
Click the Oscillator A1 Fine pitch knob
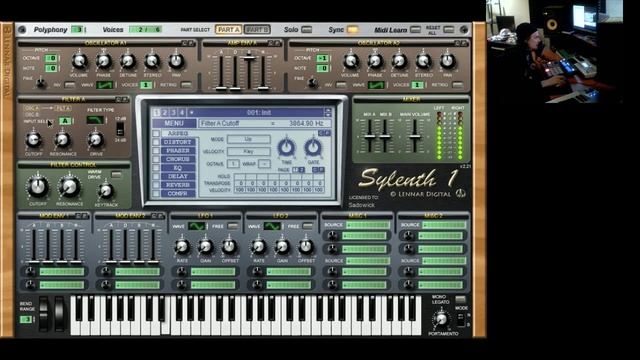coord(41,83)
